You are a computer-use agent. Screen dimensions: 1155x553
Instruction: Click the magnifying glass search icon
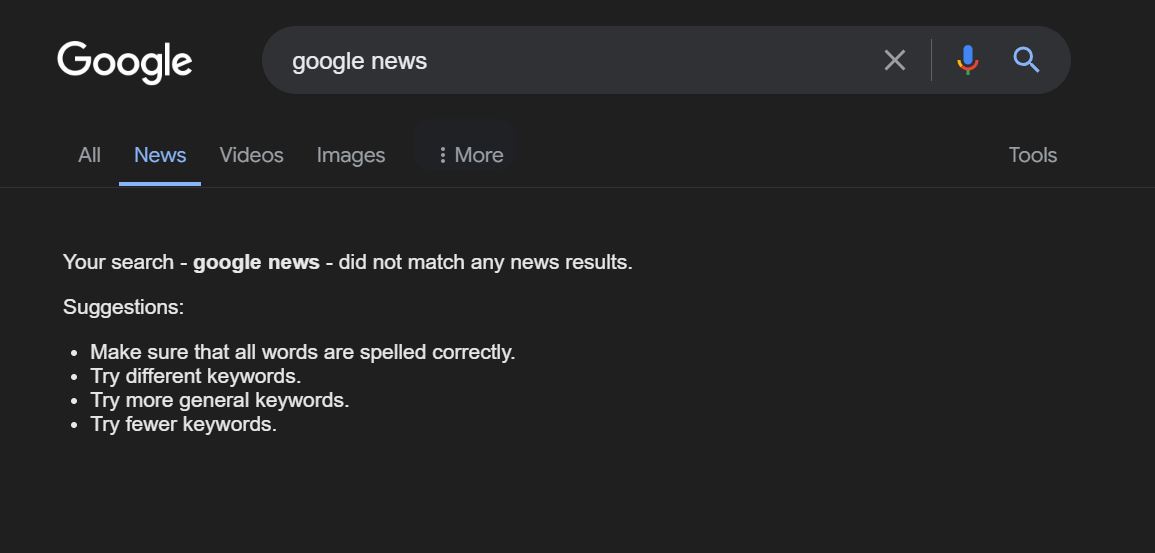coord(1026,60)
